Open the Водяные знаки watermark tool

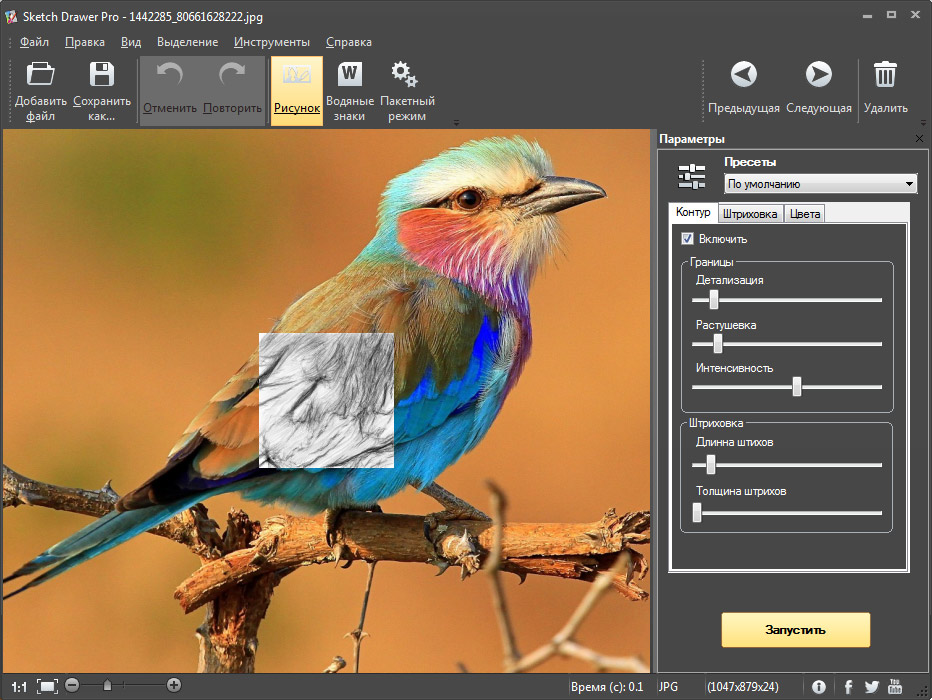(x=349, y=75)
